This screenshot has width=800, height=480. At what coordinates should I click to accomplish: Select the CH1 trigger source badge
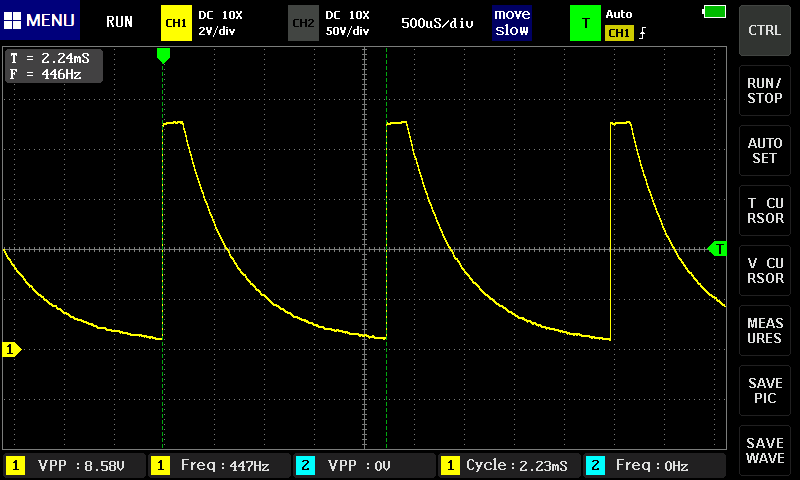pos(619,33)
